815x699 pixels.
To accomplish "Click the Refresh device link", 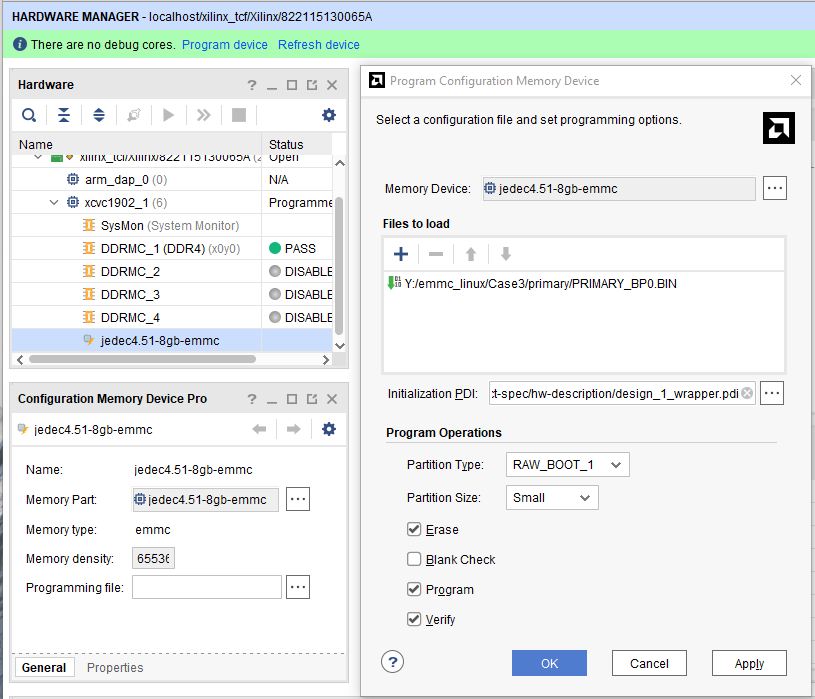I will [x=319, y=45].
